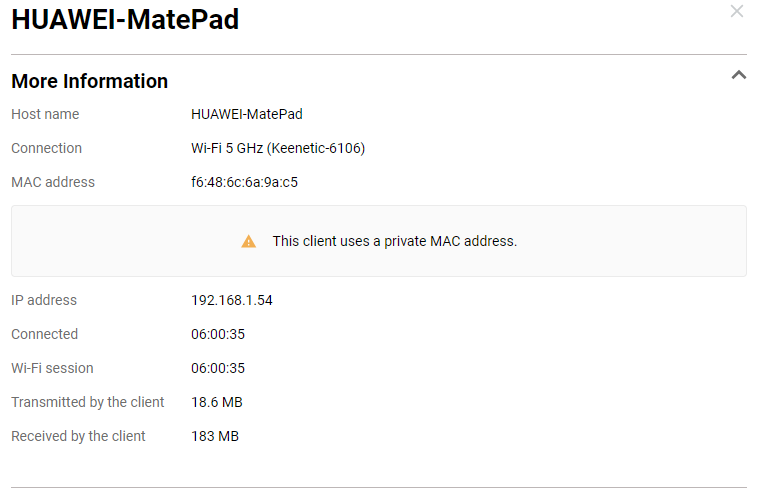The width and height of the screenshot is (758, 493).
Task: Select the IP address 192.168.1.54
Action: pyautogui.click(x=231, y=300)
